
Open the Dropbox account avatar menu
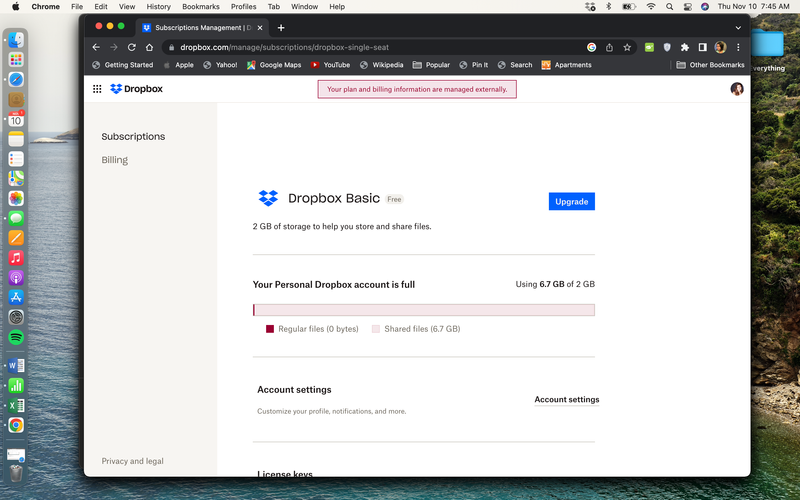[x=737, y=89]
